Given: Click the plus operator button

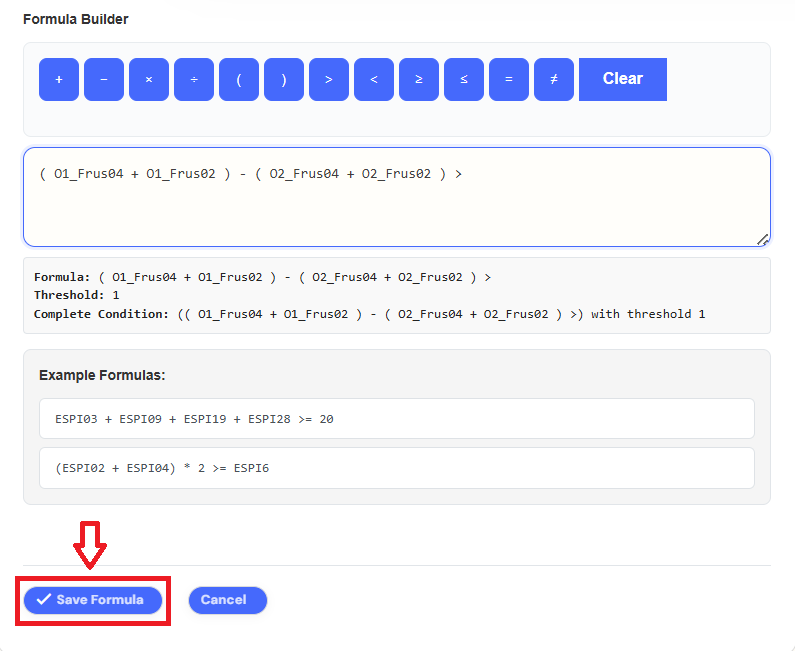Looking at the screenshot, I should click(59, 79).
